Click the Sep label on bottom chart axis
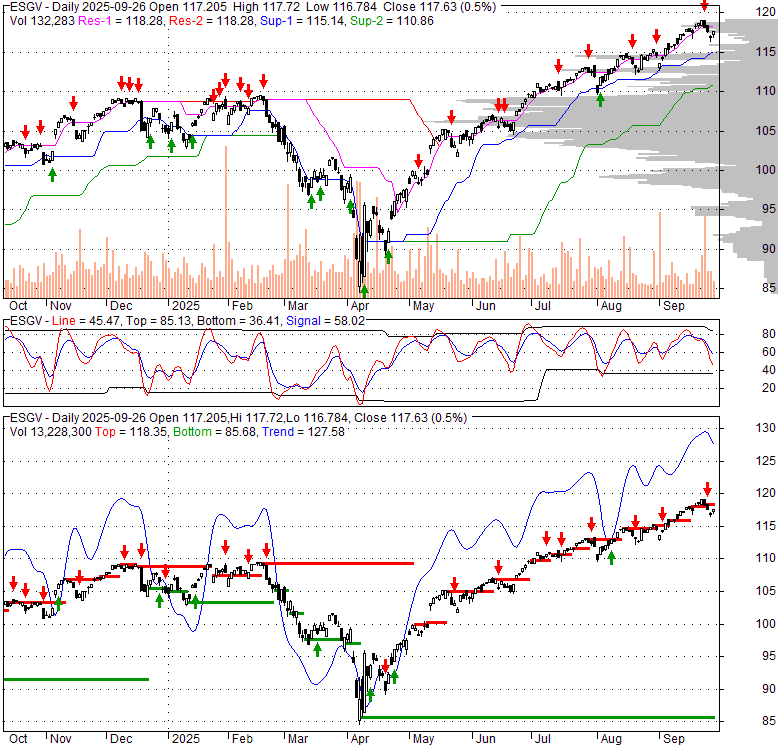The width and height of the screenshot is (780, 745). [674, 739]
